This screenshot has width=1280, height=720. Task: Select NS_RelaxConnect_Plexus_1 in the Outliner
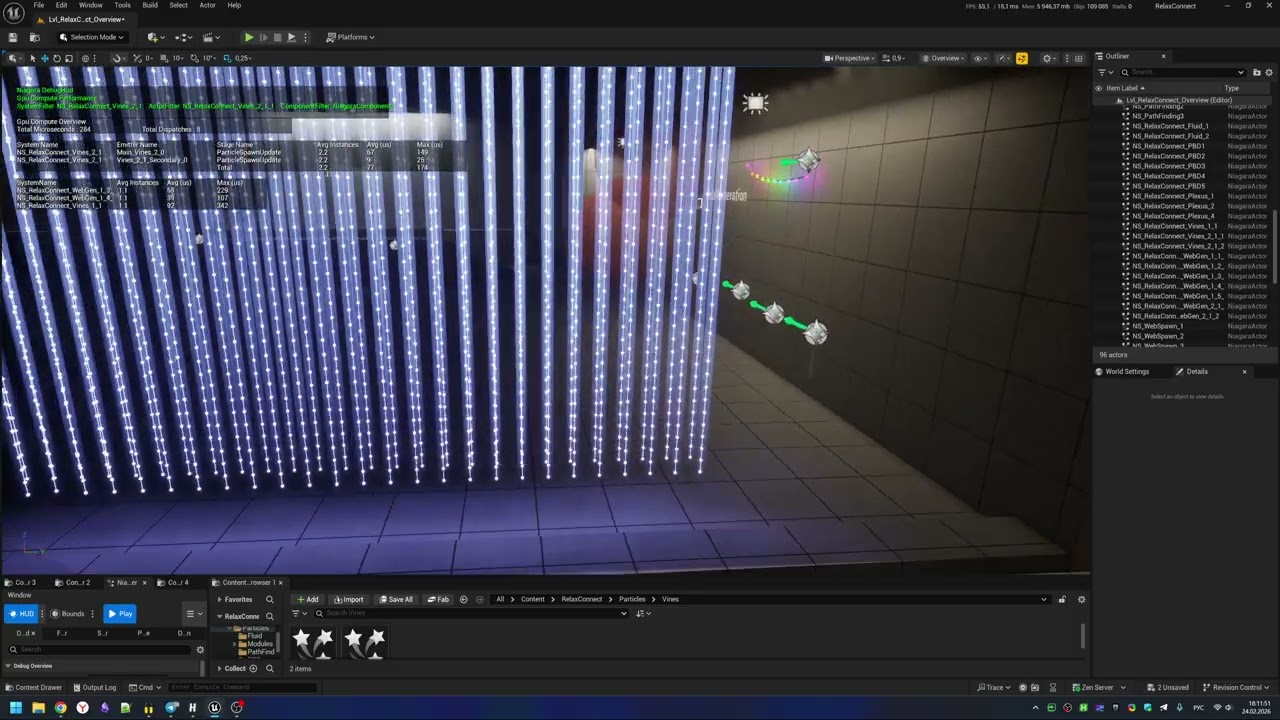point(1173,196)
